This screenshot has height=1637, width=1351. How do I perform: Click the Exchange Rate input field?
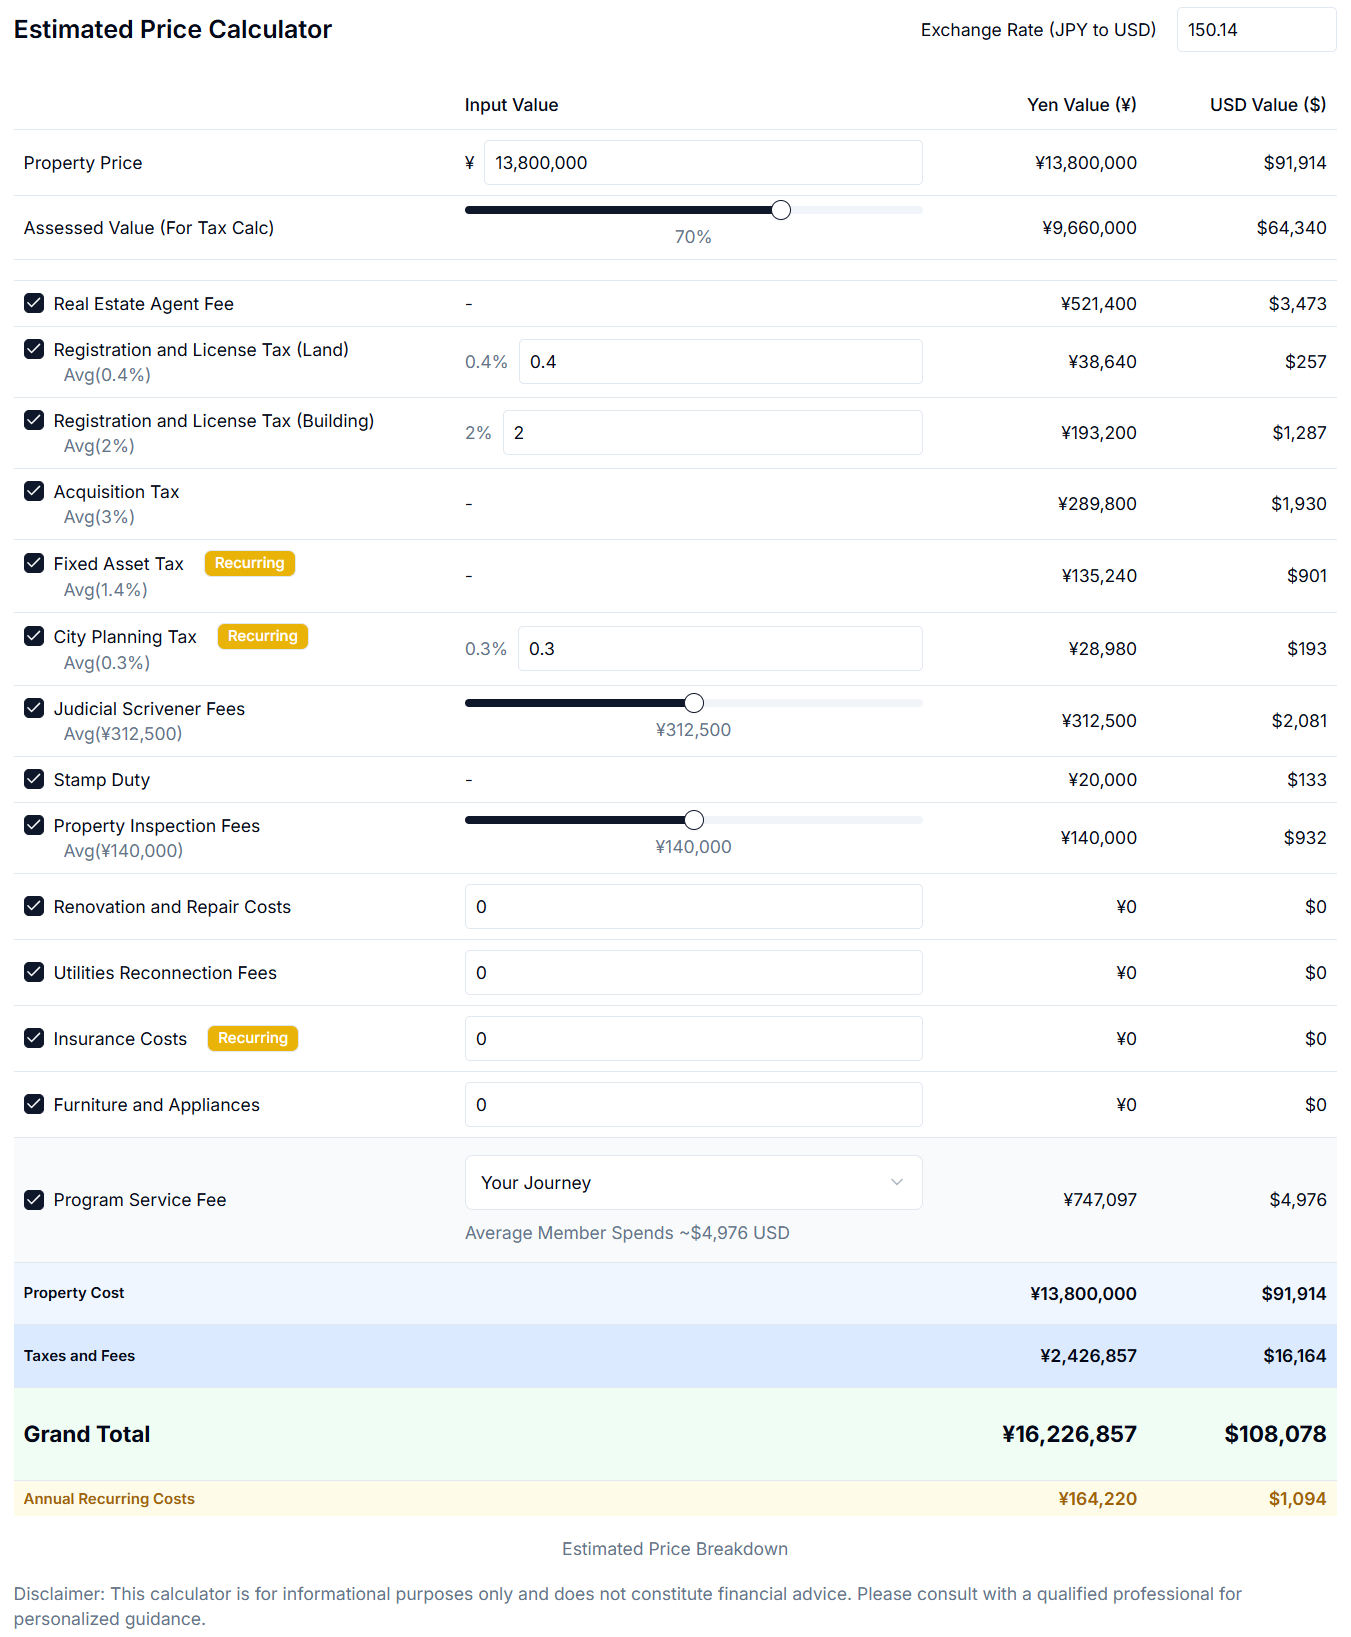[1255, 30]
